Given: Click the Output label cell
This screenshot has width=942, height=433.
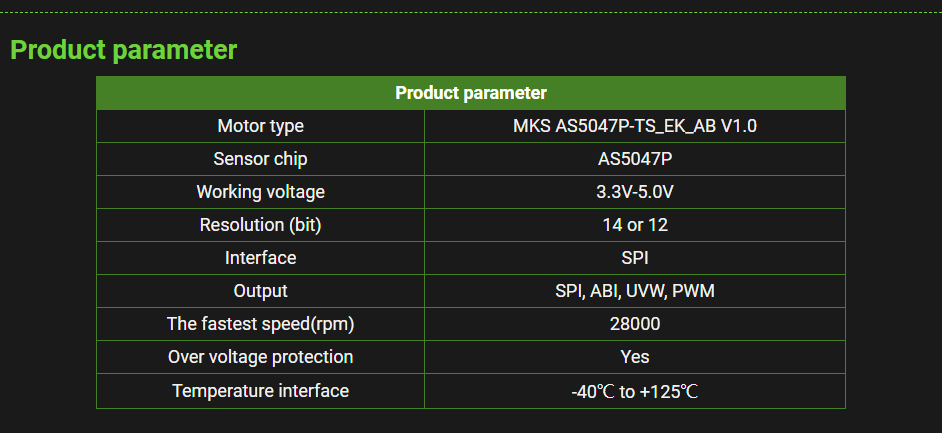Looking at the screenshot, I should pos(260,291).
